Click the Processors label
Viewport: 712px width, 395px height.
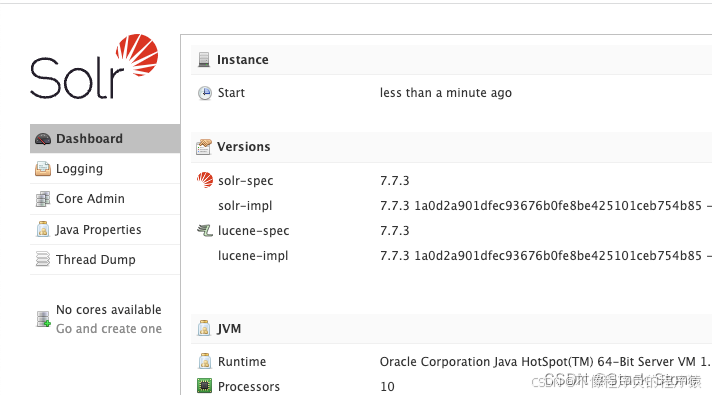(249, 386)
